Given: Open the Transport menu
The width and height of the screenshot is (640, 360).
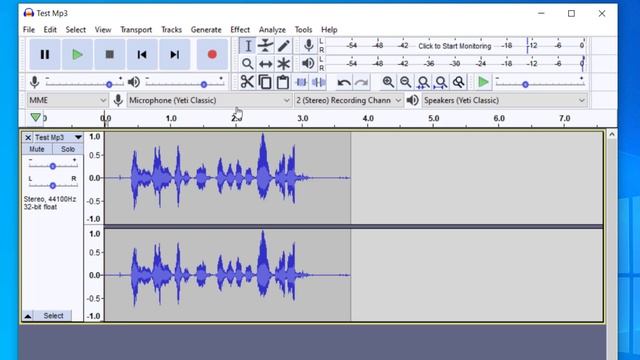Looking at the screenshot, I should click(x=136, y=29).
